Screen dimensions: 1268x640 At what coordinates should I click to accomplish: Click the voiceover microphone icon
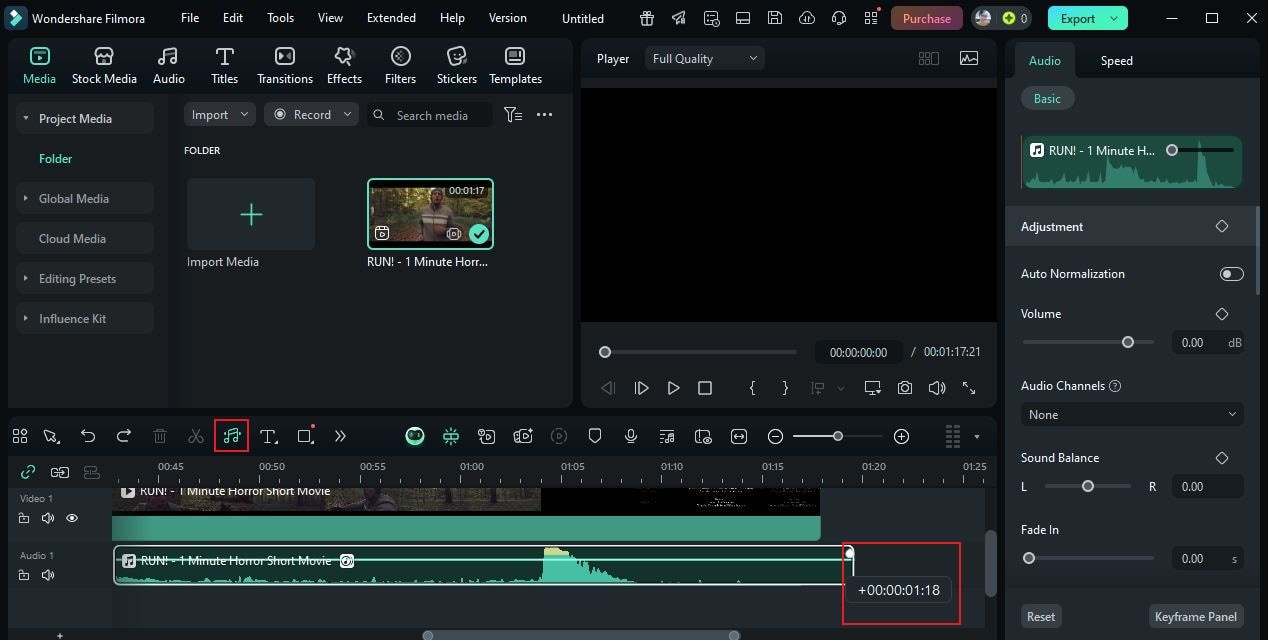[631, 436]
